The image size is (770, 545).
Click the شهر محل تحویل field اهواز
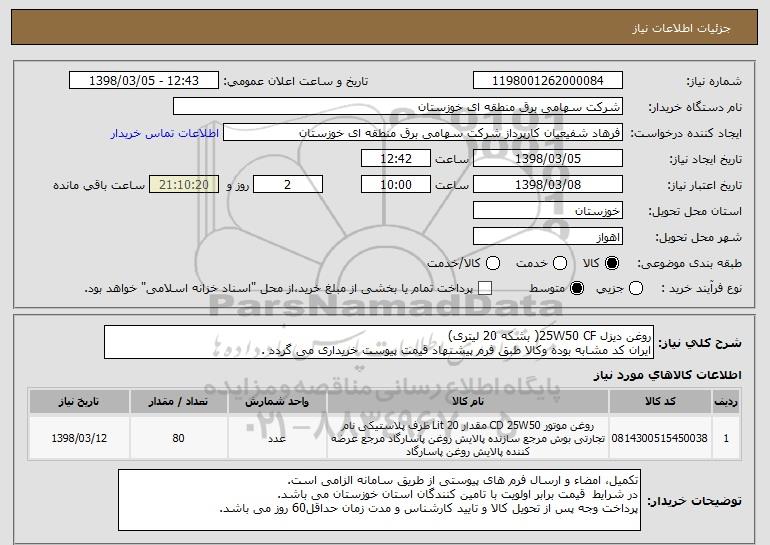click(548, 237)
